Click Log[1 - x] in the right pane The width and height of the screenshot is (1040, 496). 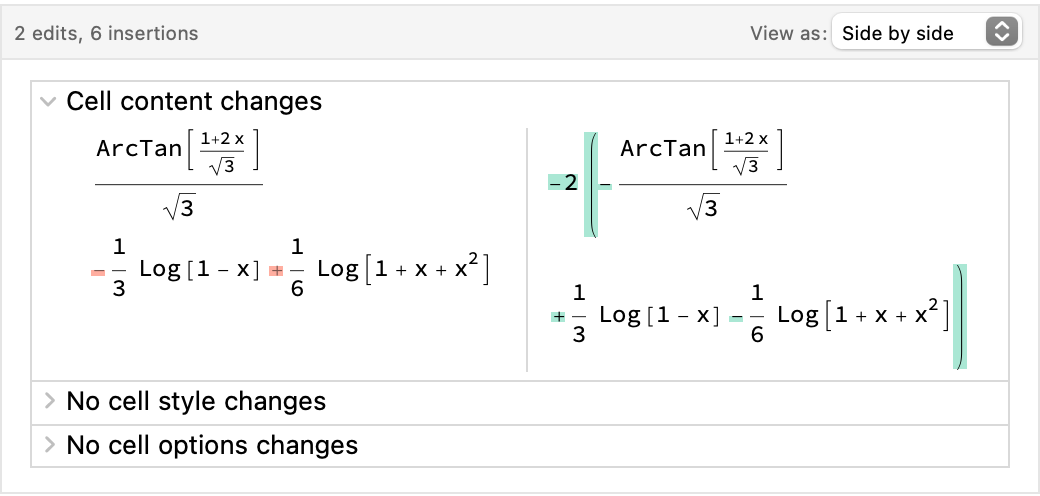point(659,316)
